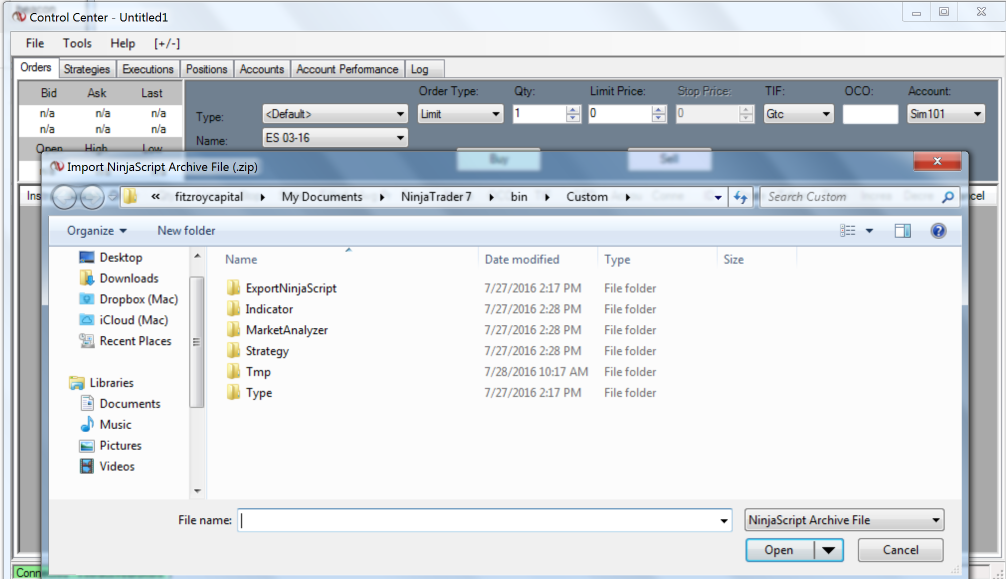This screenshot has width=1006, height=579.
Task: Switch to the Executions tab
Action: [x=148, y=69]
